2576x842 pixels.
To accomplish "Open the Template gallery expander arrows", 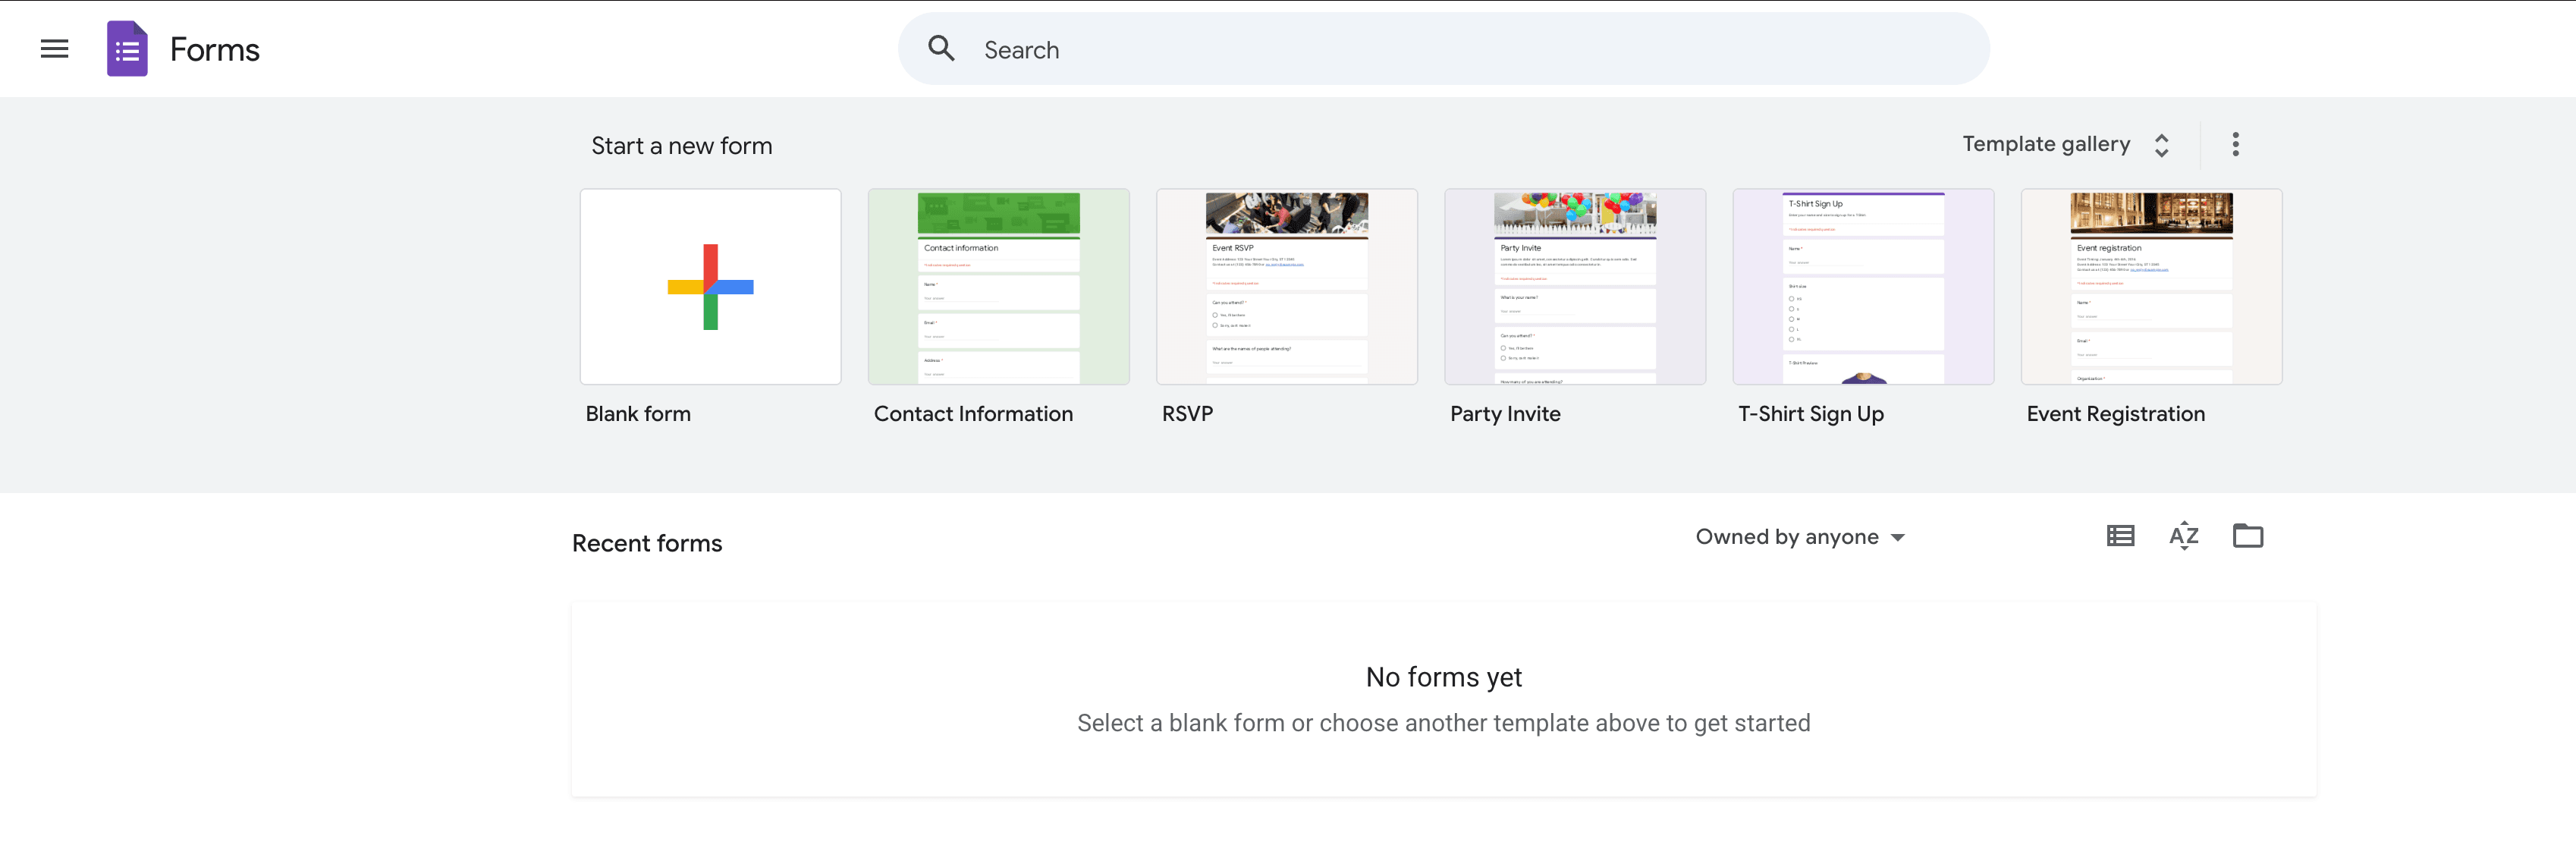I will click(x=2161, y=144).
